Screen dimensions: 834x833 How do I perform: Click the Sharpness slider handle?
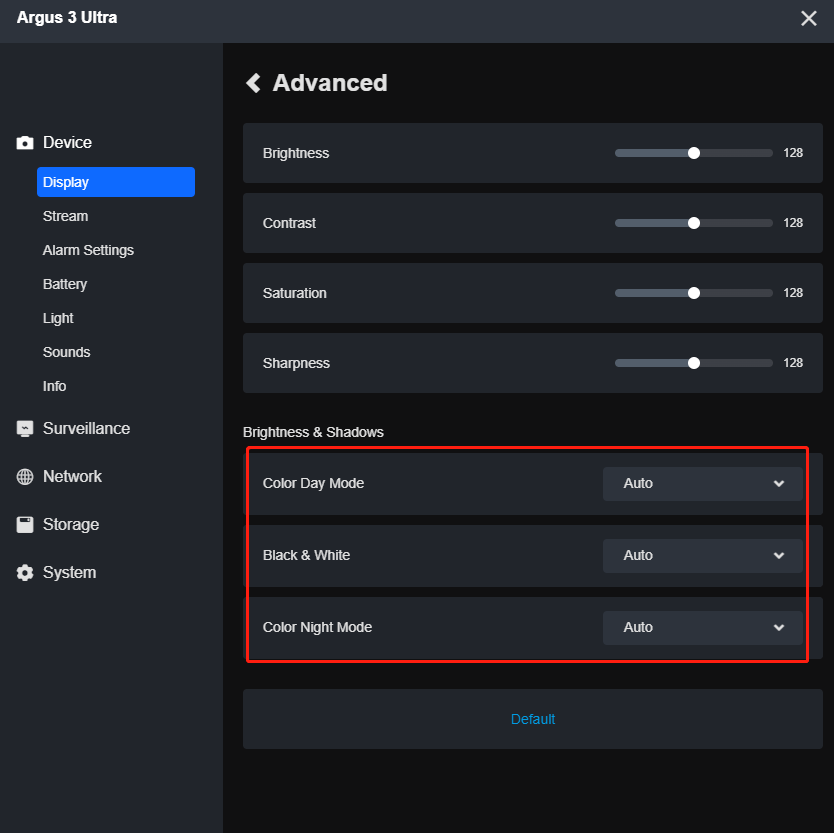[694, 363]
